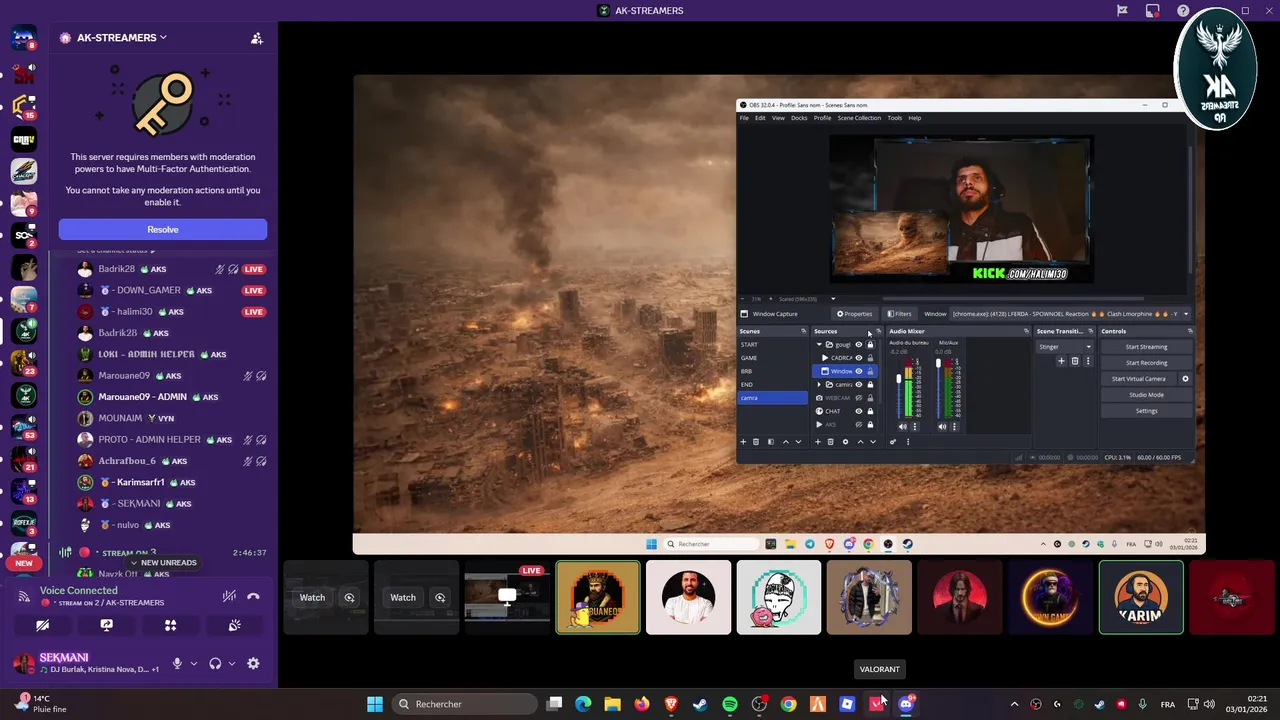Open the invite members icon beside AK-STREAMERS

point(257,38)
